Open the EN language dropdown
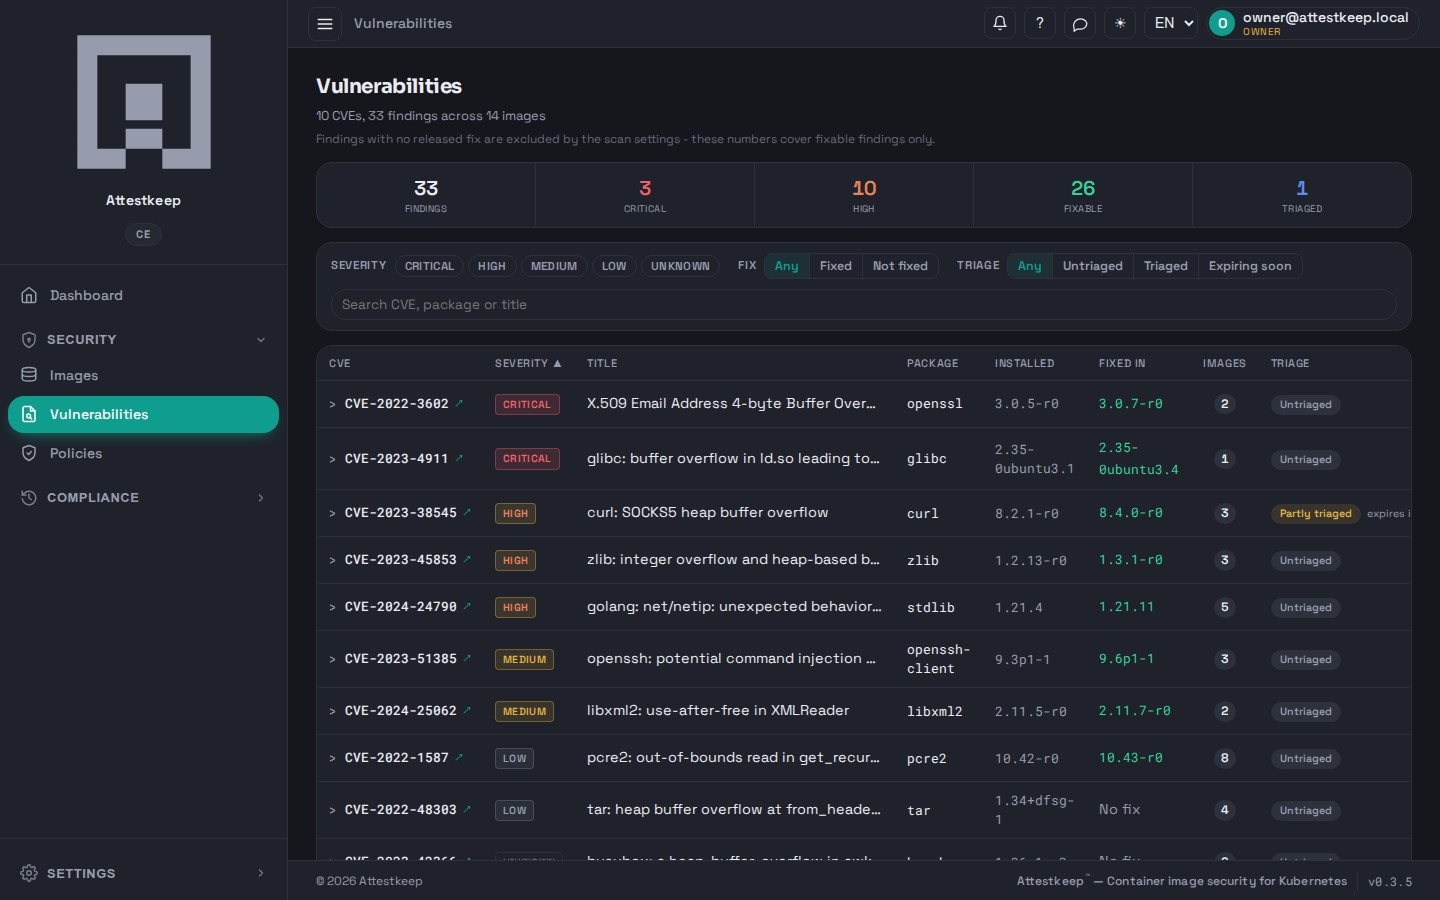Image resolution: width=1440 pixels, height=900 pixels. pos(1171,23)
